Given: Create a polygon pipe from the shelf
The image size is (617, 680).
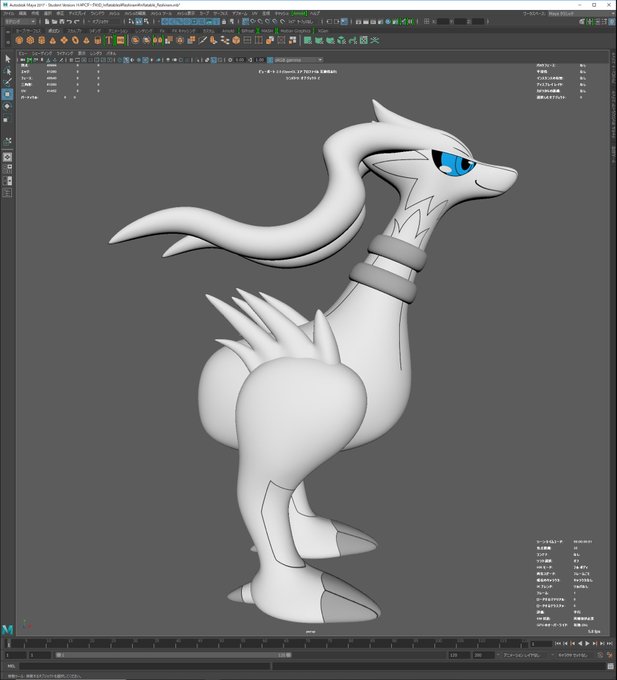Looking at the screenshot, I should point(98,40).
